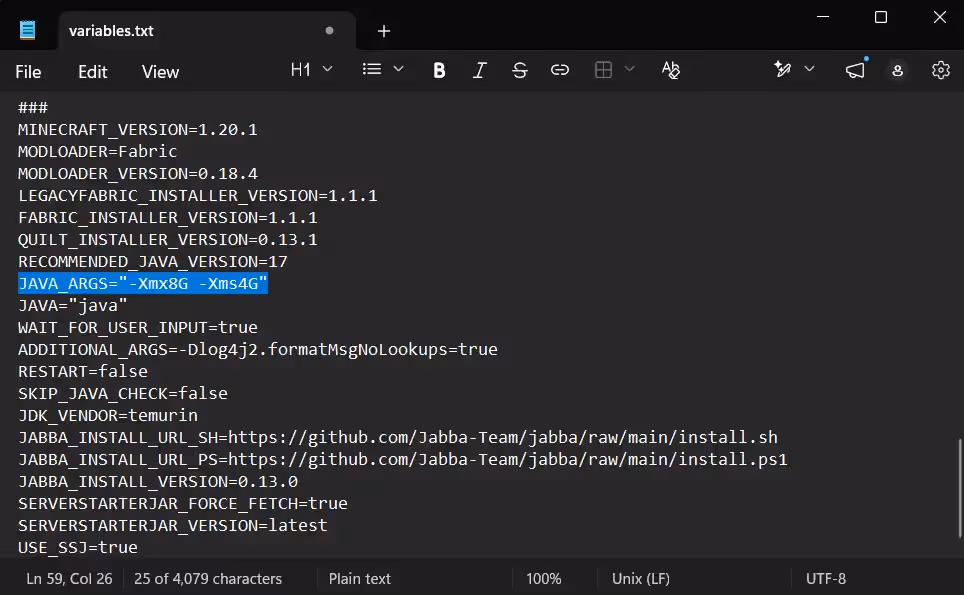The height and width of the screenshot is (595, 964).
Task: Open Notepad settings gear
Action: pos(941,70)
